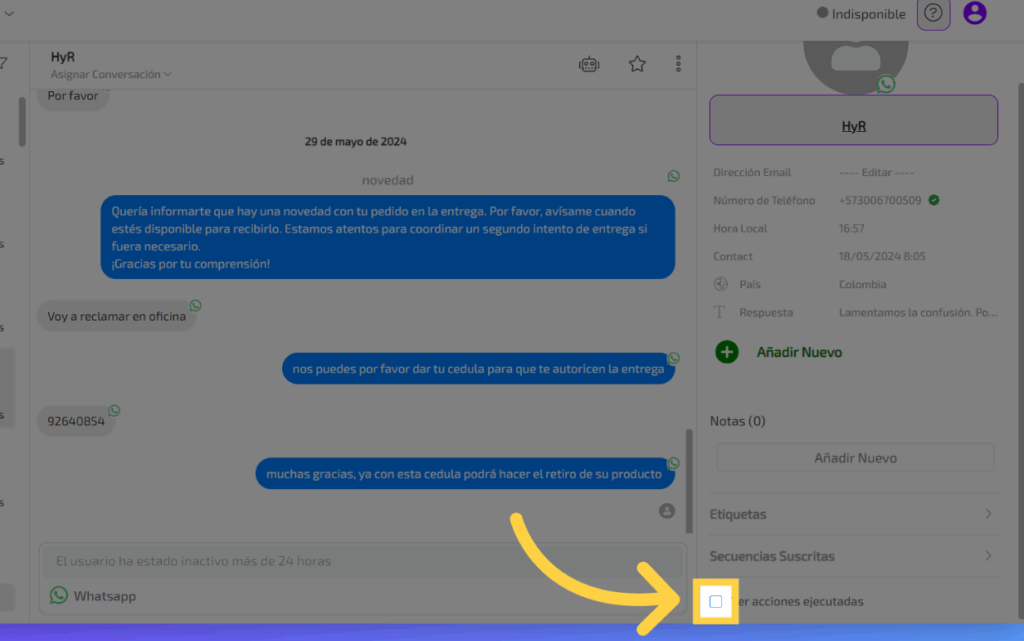
Task: Click the País globe icon
Action: [x=719, y=284]
